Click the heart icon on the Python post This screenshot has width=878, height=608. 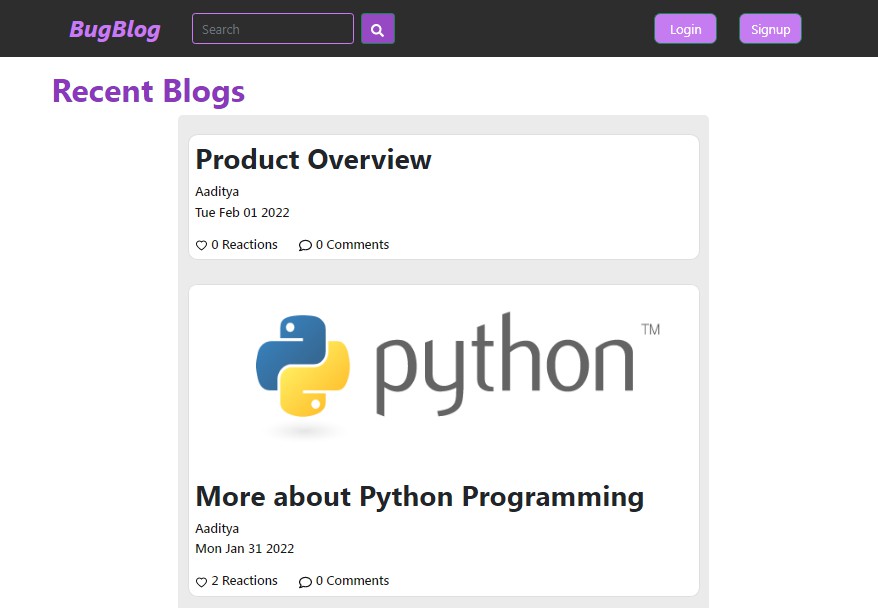pos(201,581)
